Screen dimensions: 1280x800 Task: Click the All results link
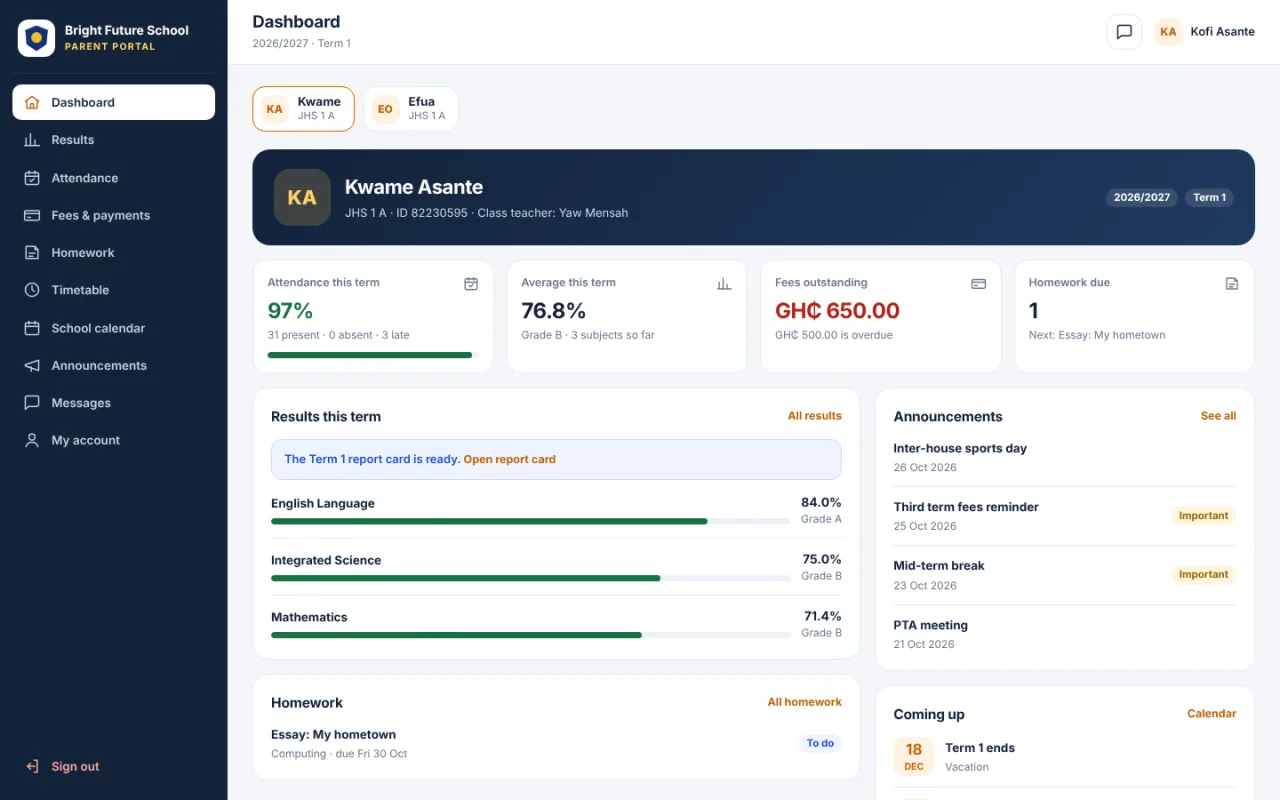[x=814, y=416]
